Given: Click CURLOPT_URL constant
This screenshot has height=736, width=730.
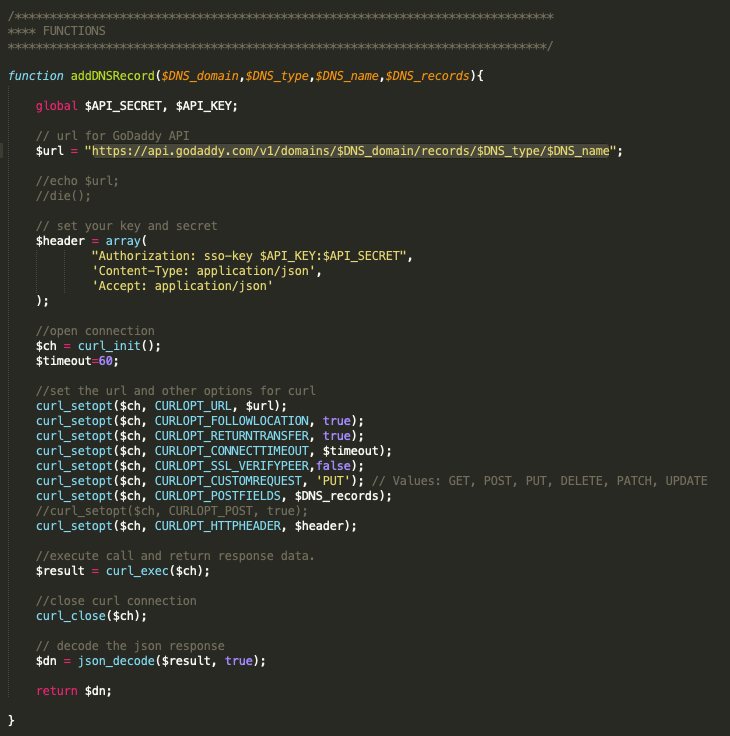Looking at the screenshot, I should pos(193,406).
